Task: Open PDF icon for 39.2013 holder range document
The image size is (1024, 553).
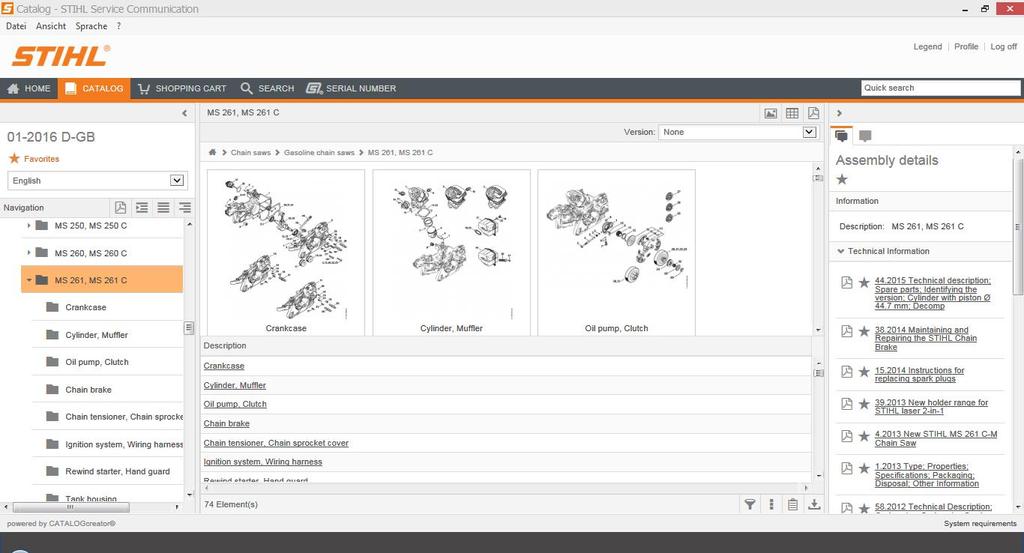Action: [846, 403]
